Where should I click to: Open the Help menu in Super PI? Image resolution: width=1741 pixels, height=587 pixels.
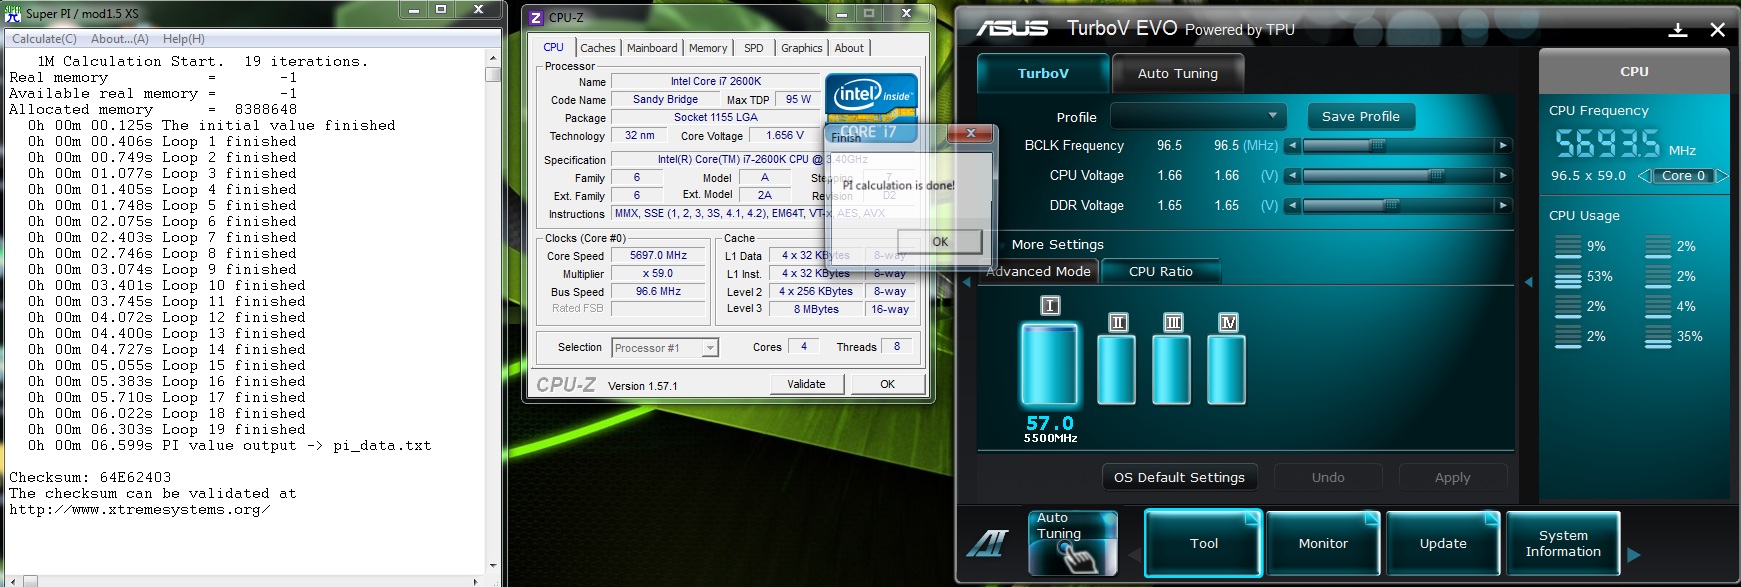pos(184,39)
